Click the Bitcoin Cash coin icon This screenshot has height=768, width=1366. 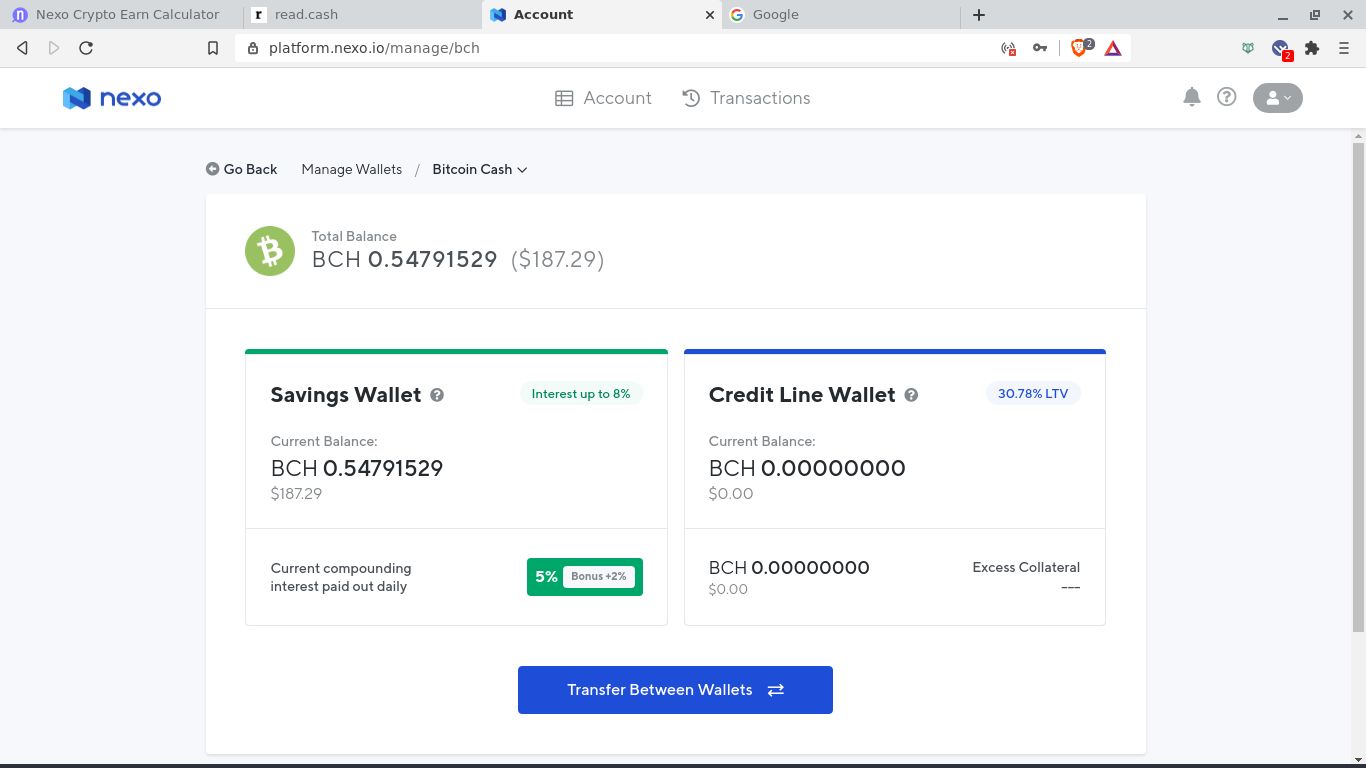[270, 251]
